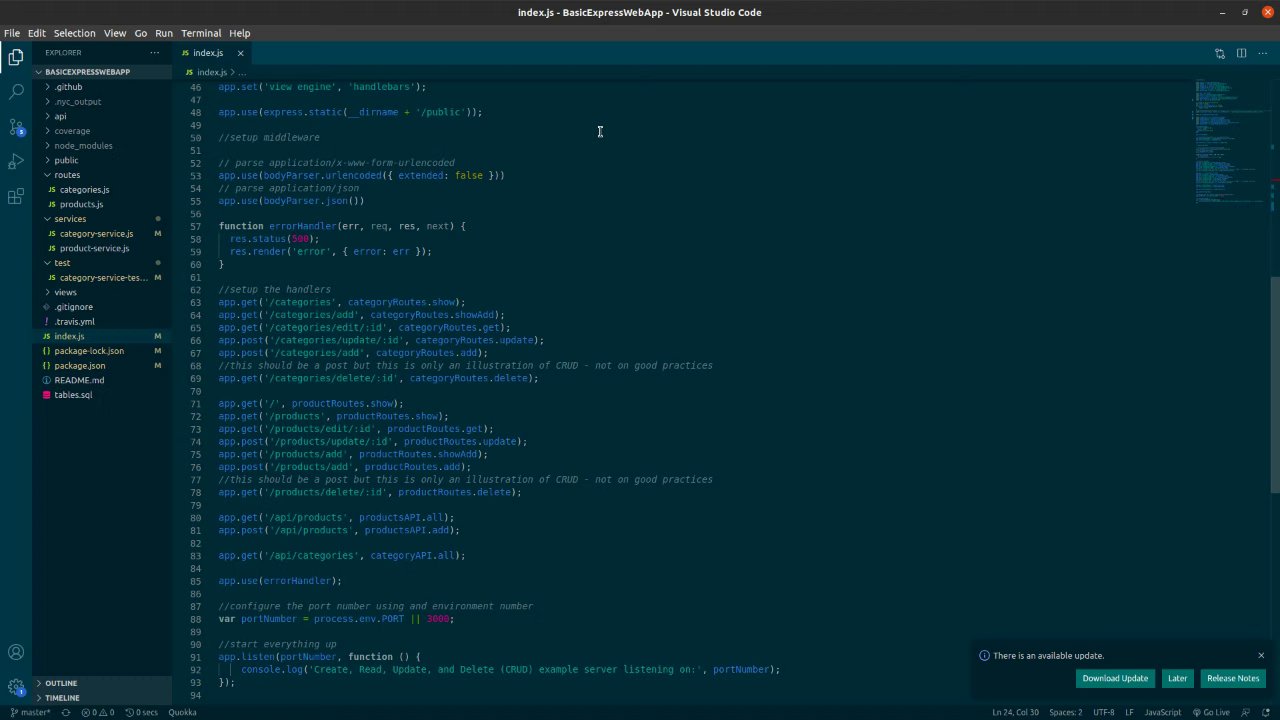
Task: Open the Search view in the activity bar
Action: pyautogui.click(x=16, y=92)
